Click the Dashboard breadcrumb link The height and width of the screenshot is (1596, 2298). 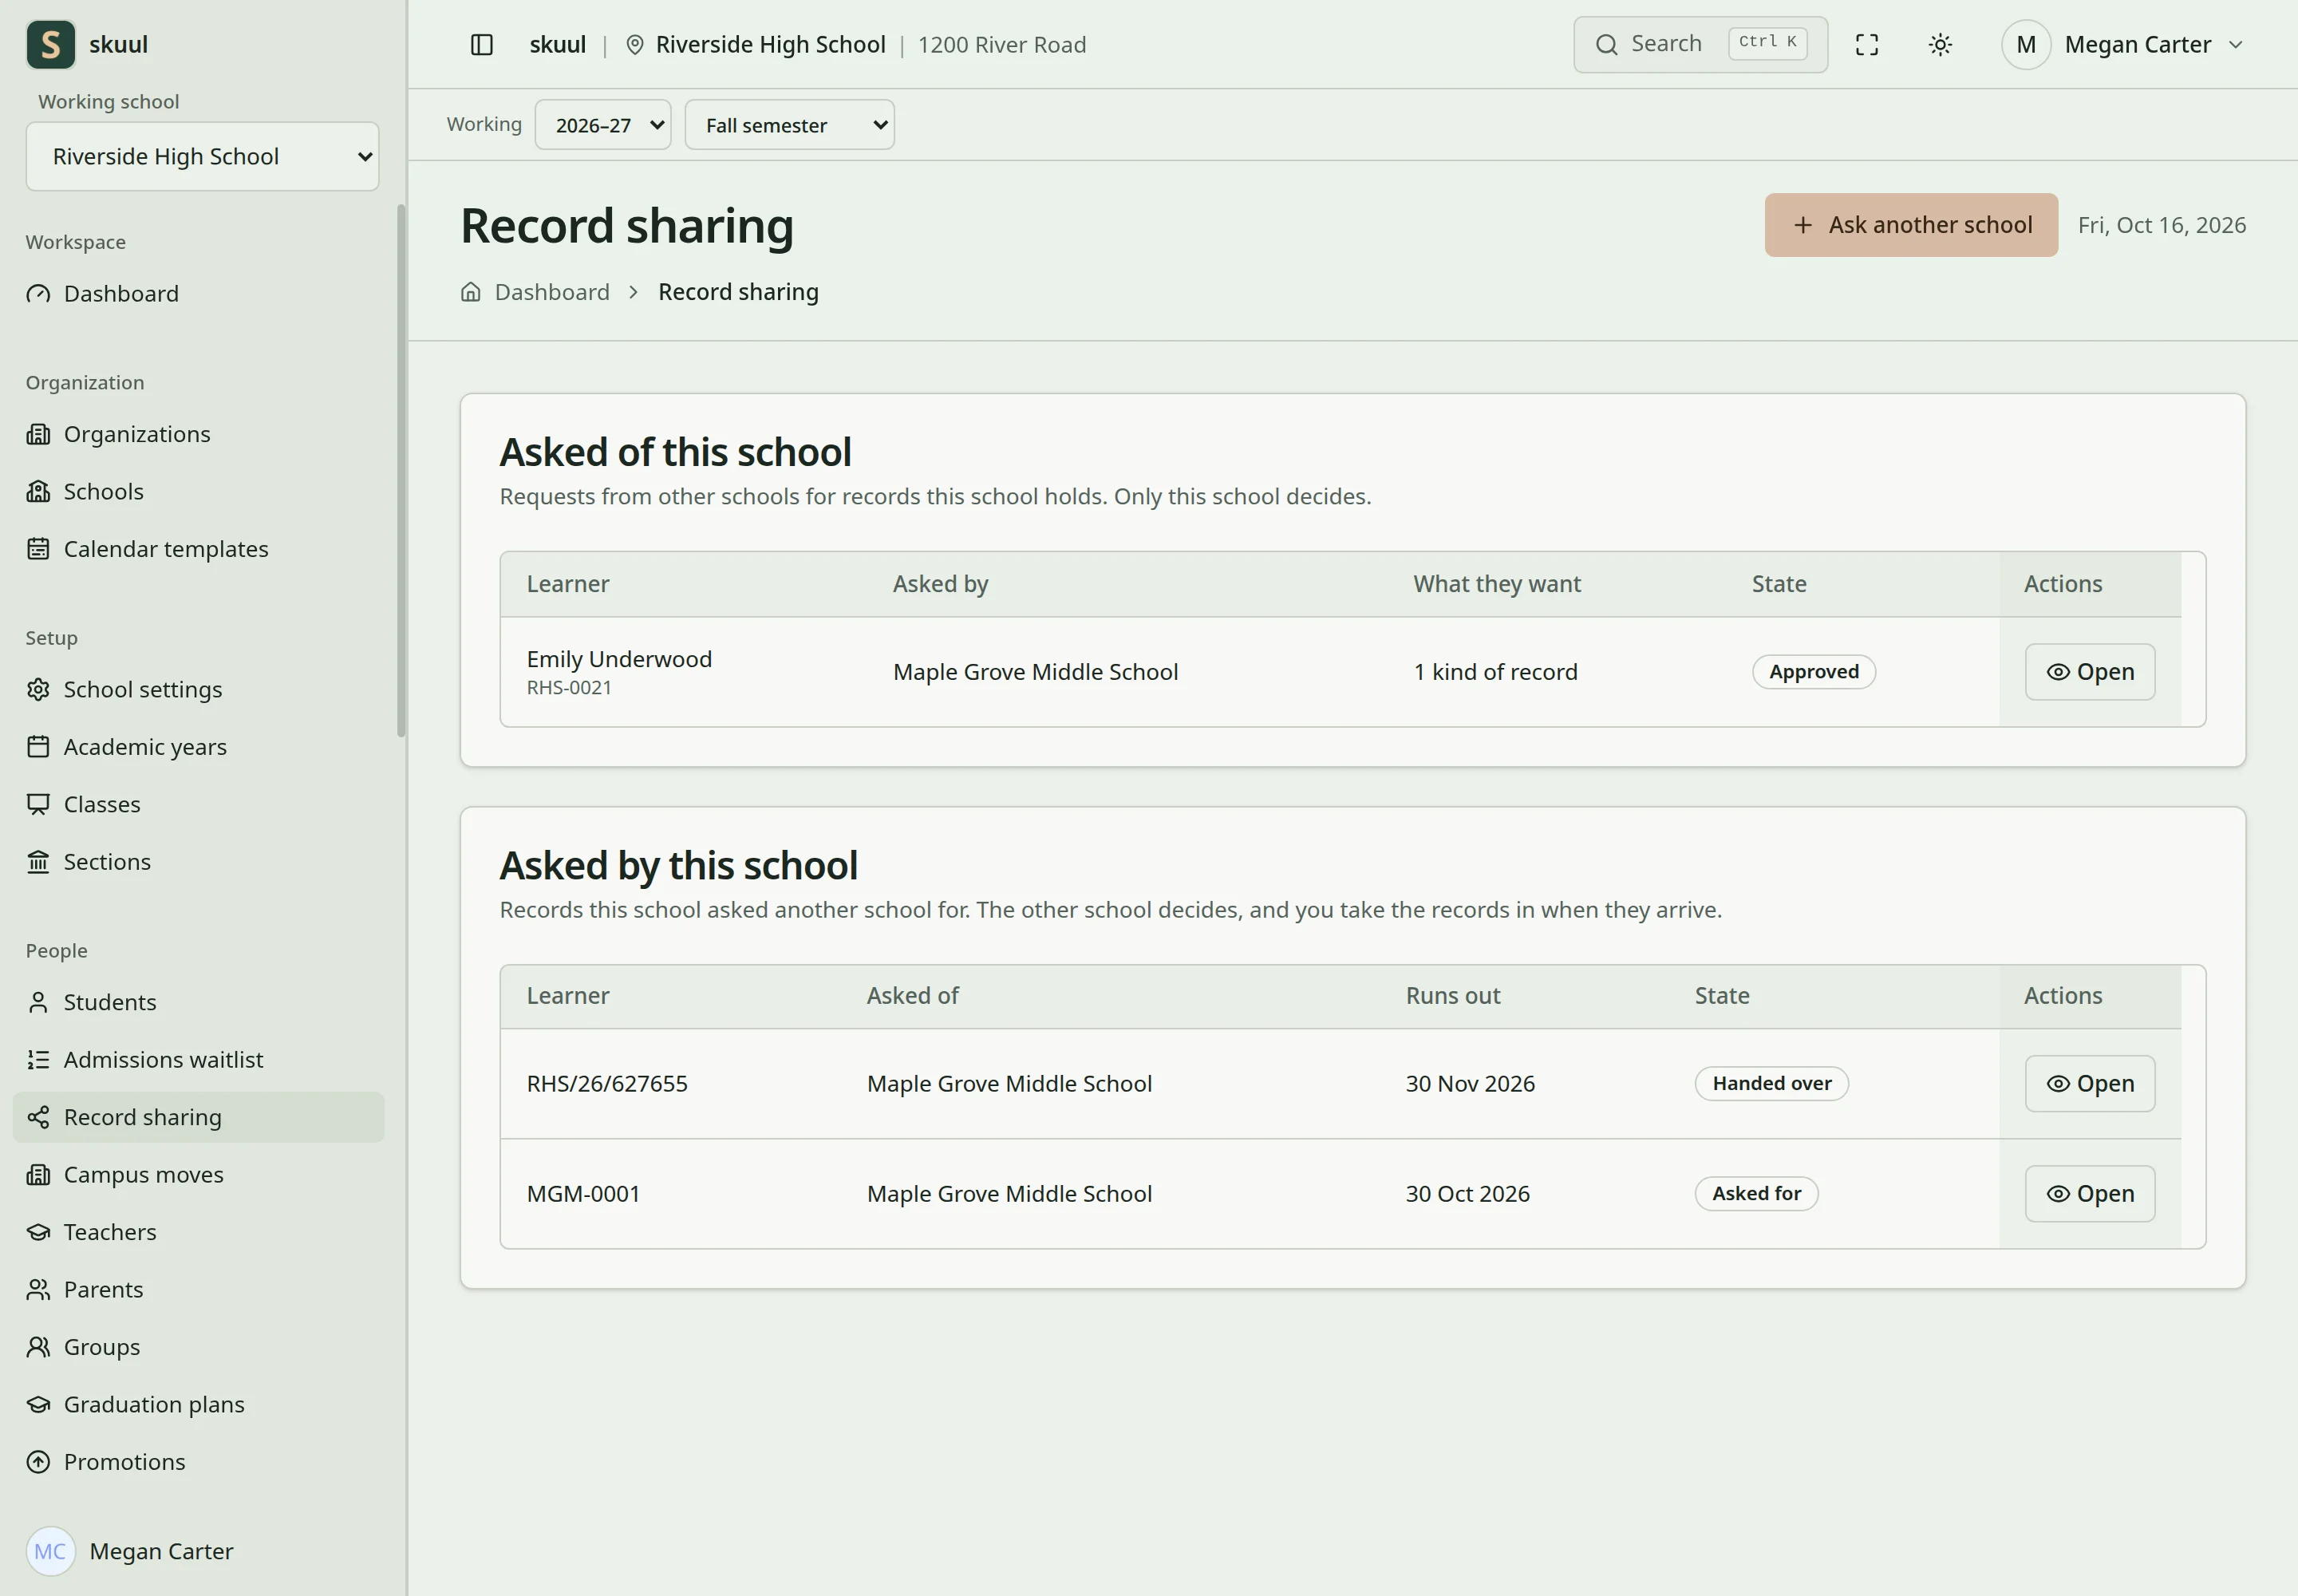[x=552, y=292]
